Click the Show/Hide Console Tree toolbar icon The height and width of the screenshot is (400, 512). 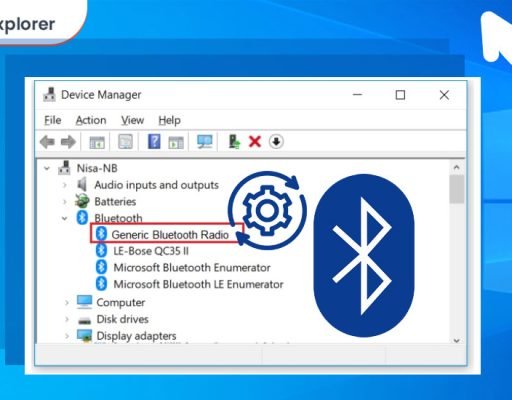[97, 142]
